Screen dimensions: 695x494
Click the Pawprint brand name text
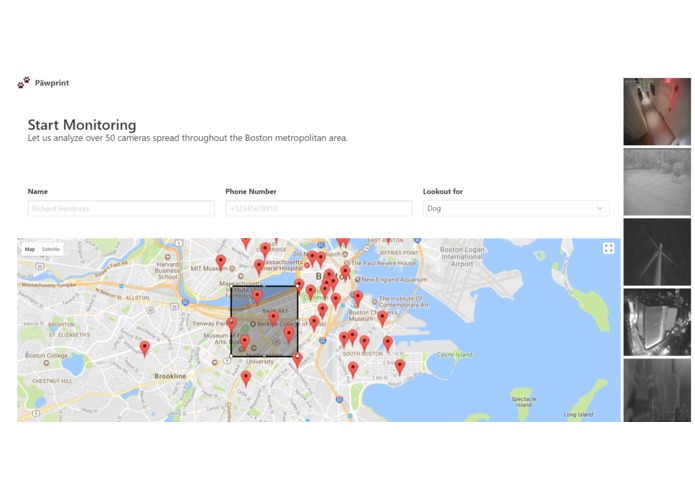pyautogui.click(x=52, y=83)
